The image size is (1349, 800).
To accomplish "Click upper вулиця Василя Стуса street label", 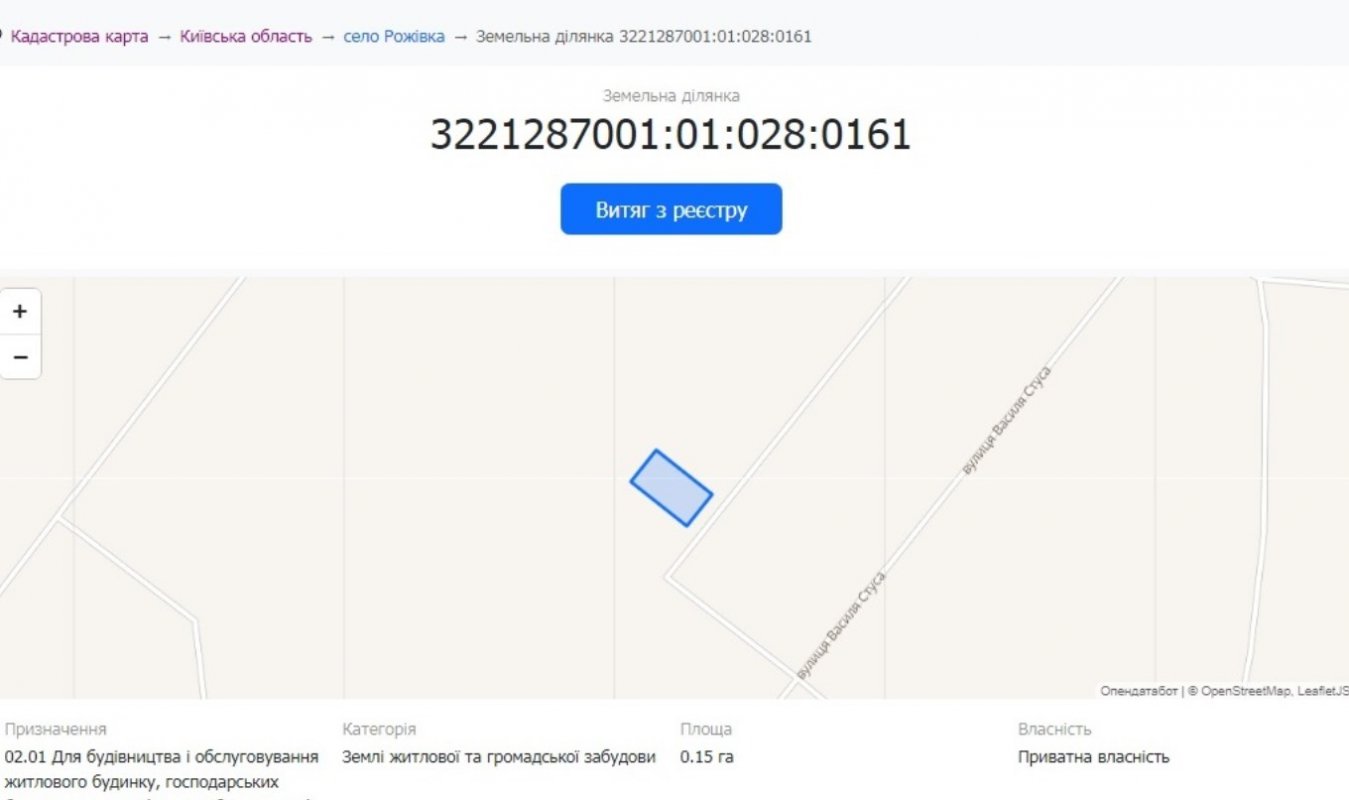I will 1005,421.
